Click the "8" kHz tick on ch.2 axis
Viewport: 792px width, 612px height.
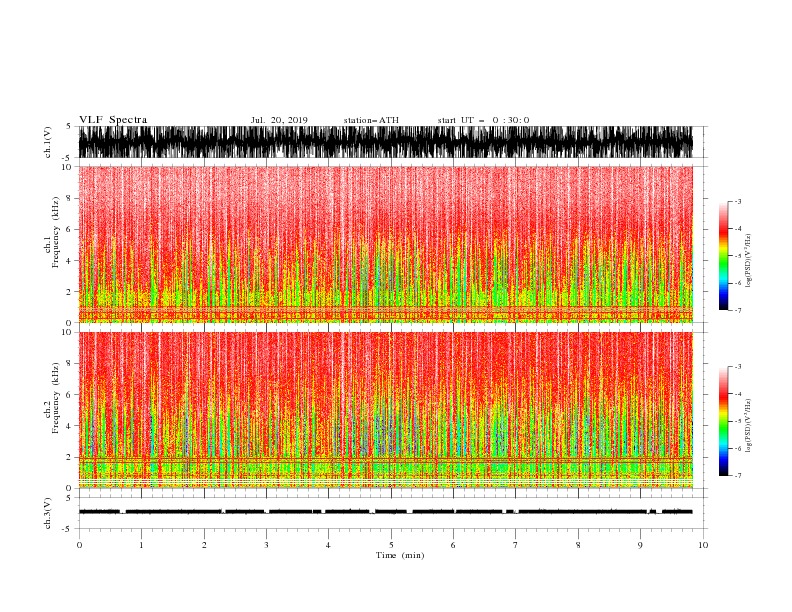pyautogui.click(x=70, y=364)
